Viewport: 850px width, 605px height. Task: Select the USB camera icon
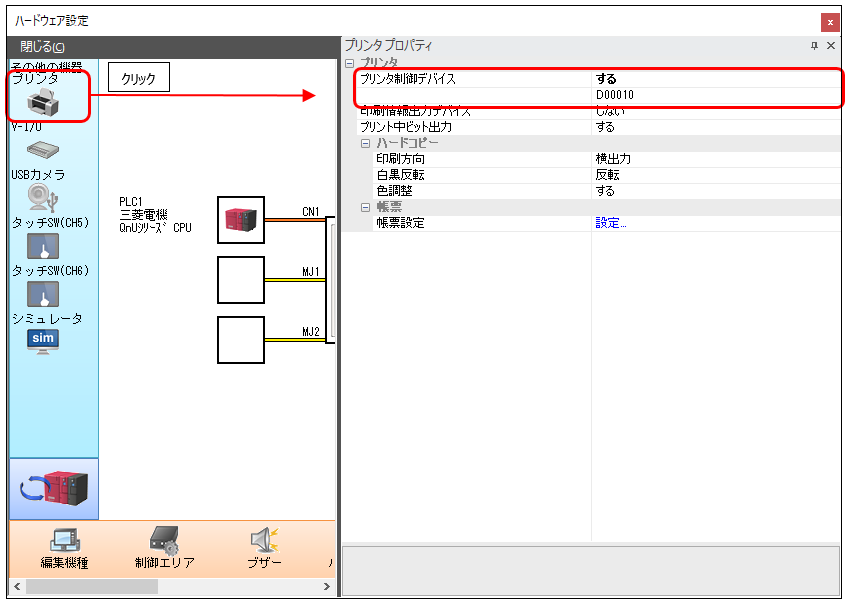[42, 196]
